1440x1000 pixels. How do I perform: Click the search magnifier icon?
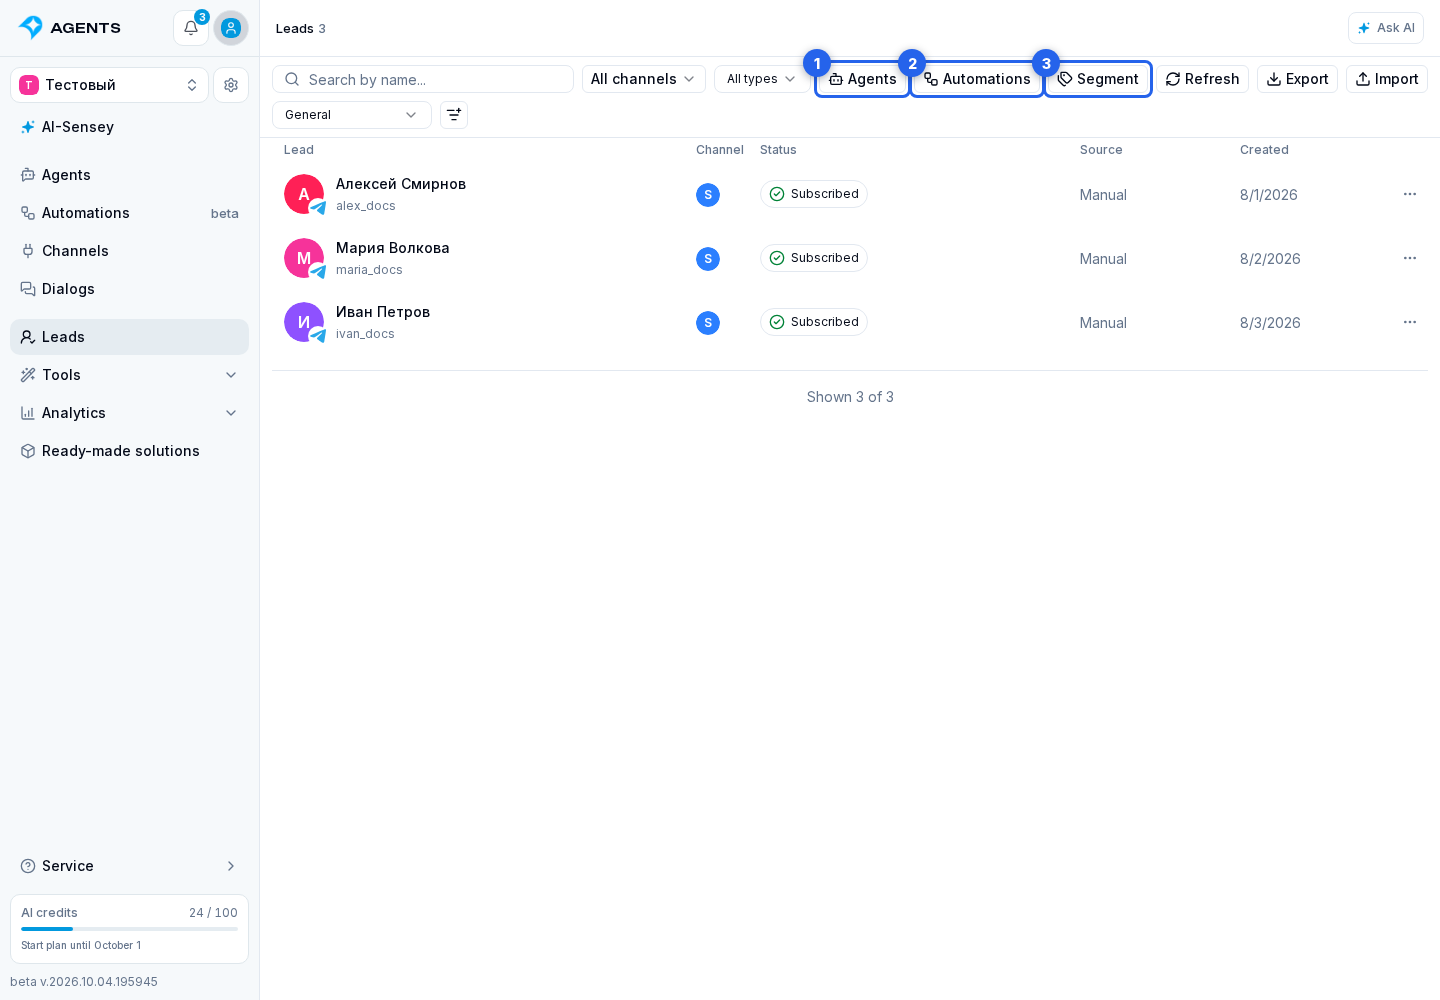coord(292,79)
